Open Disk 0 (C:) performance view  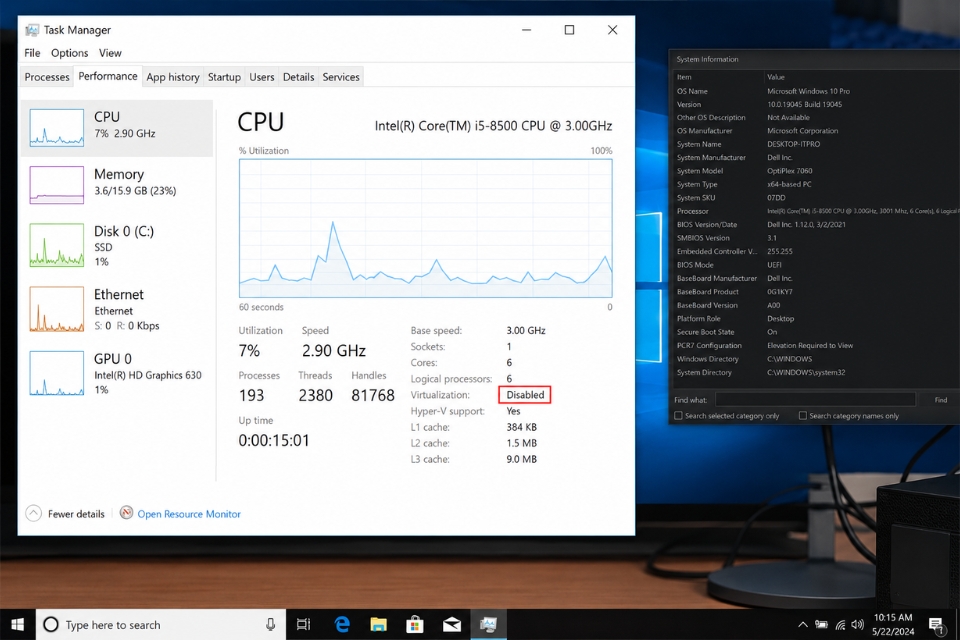tap(117, 245)
